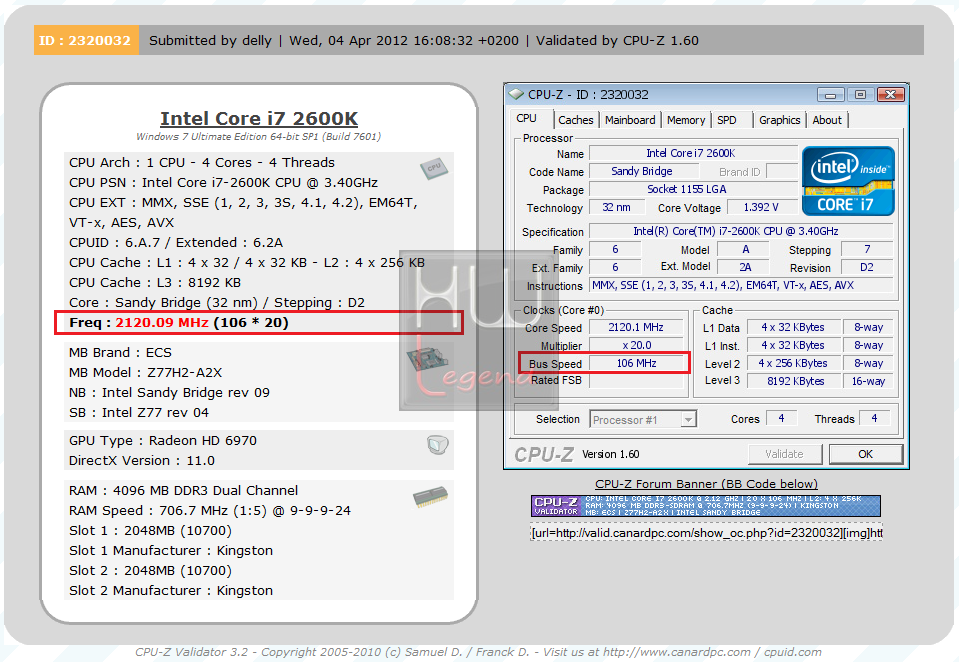Switch to the CPU tab

coord(527,119)
